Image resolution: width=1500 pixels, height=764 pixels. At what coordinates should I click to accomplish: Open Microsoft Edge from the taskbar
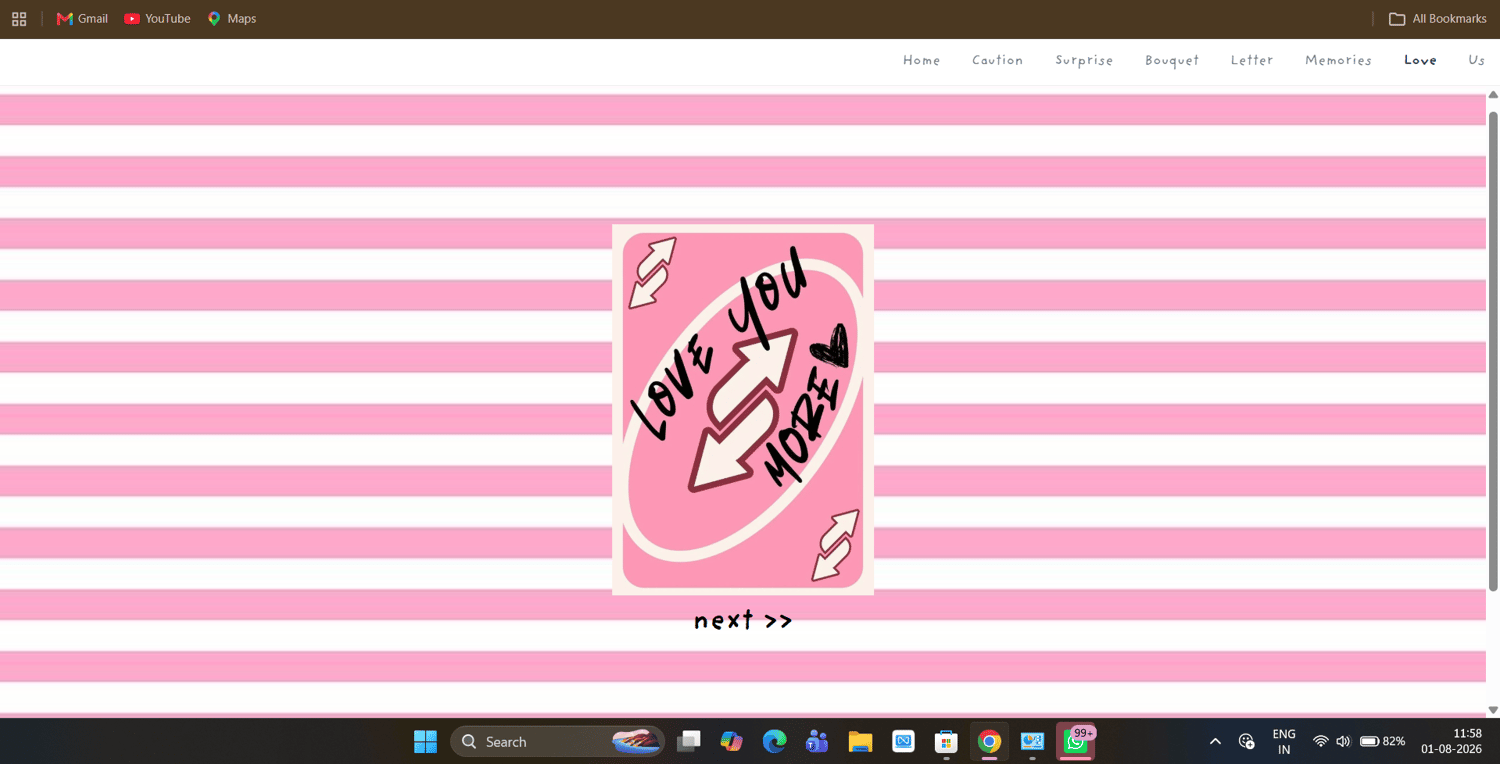click(x=775, y=742)
